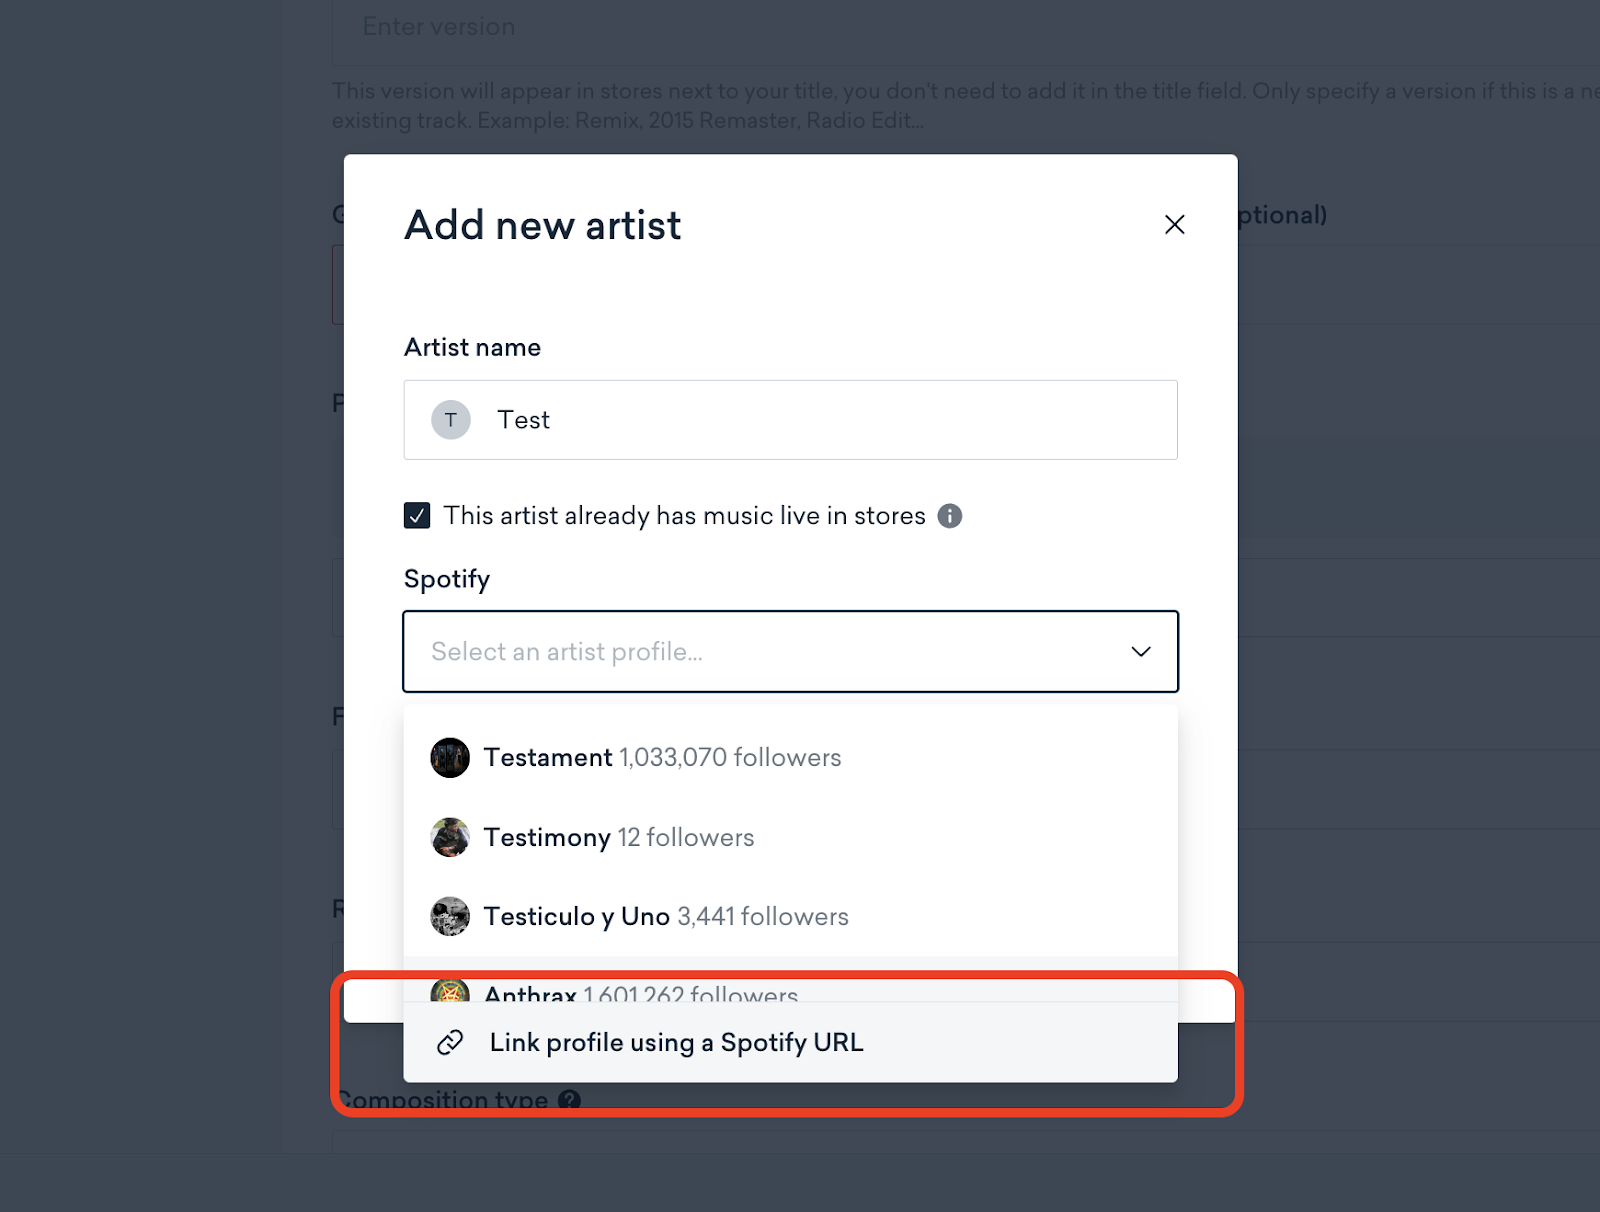Pick Testiculo y Uno from the list
The height and width of the screenshot is (1212, 1600).
click(790, 916)
